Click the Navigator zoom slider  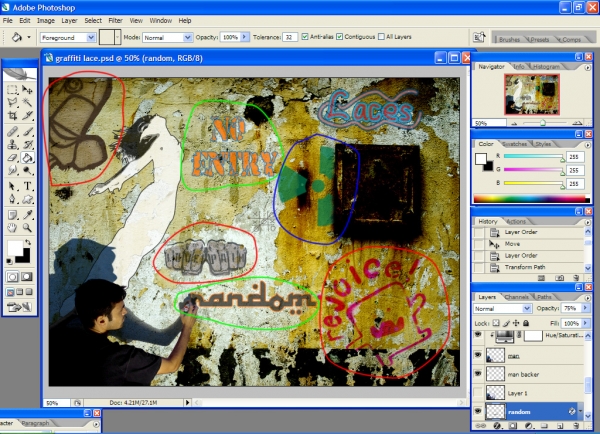point(543,123)
